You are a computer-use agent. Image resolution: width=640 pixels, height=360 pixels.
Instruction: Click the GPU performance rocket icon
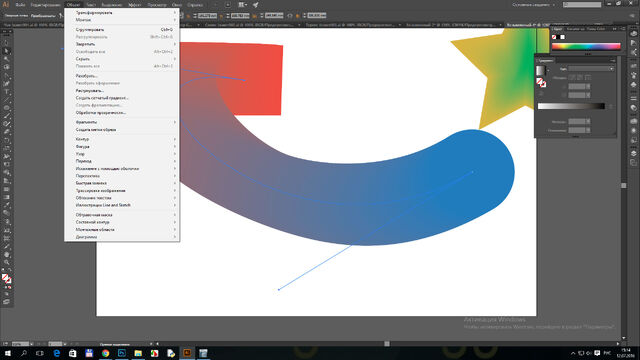pyautogui.click(x=256, y=5)
